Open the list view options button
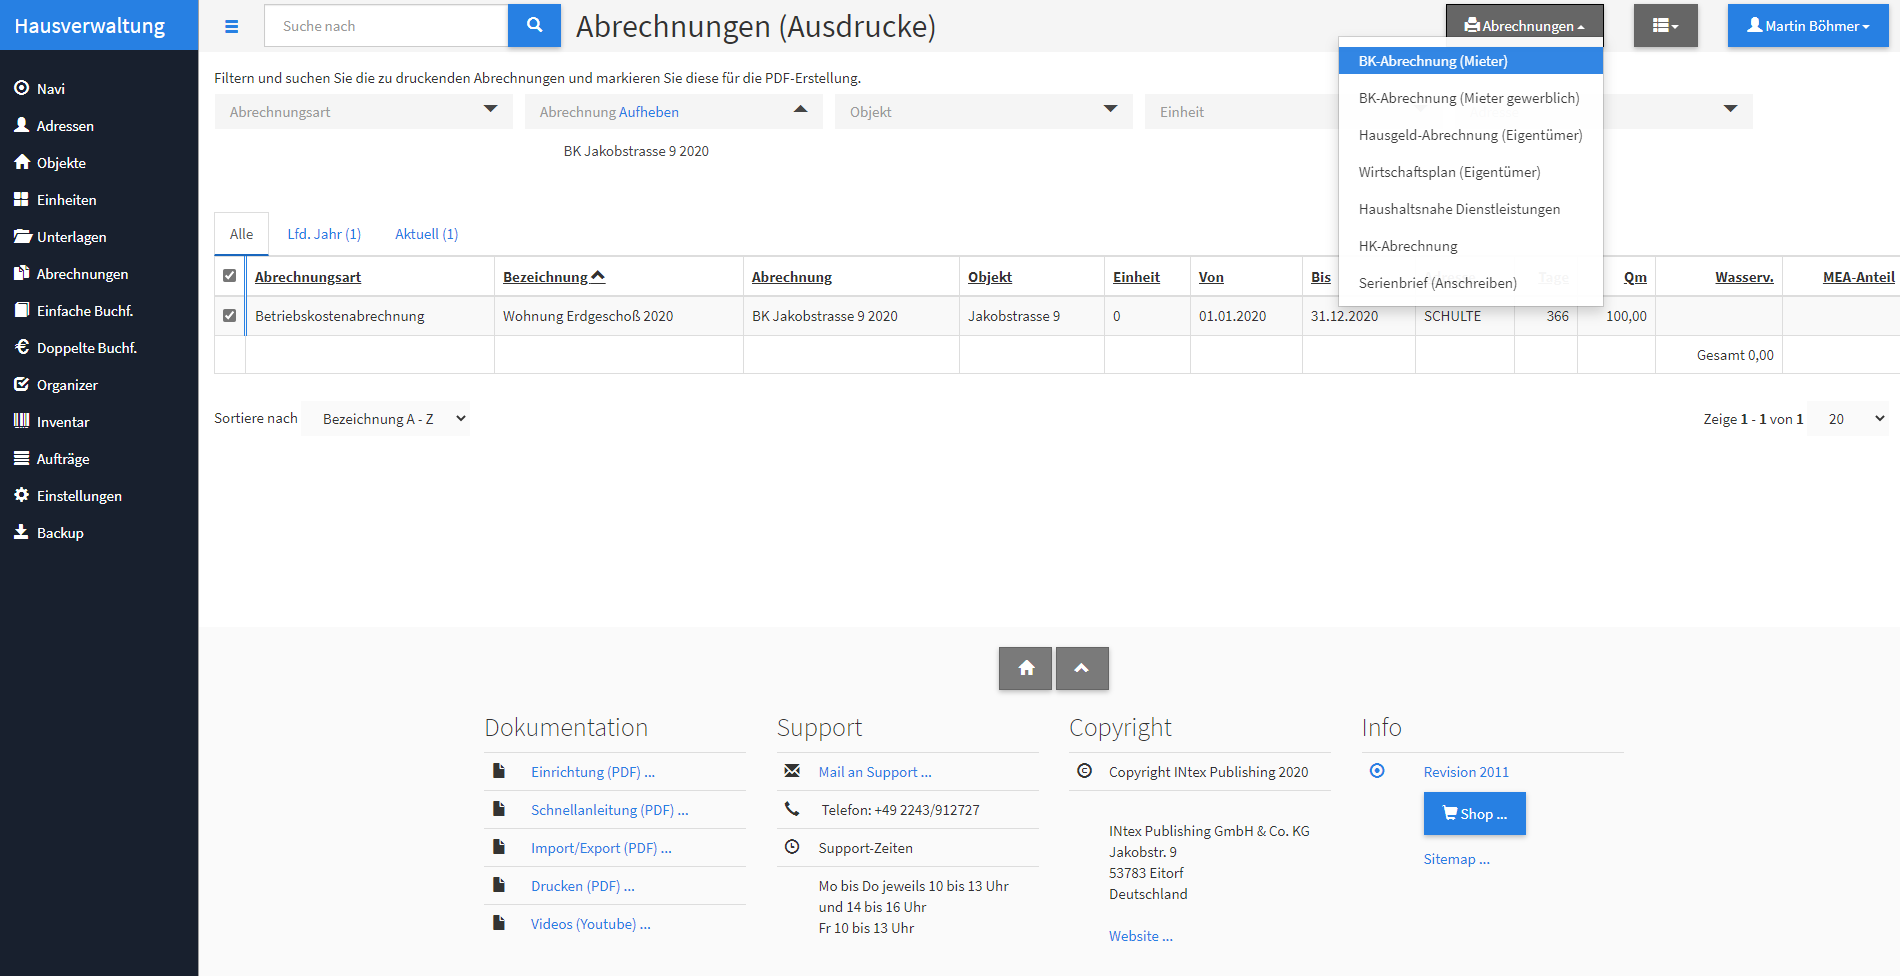Viewport: 1900px width, 976px height. coord(1665,26)
